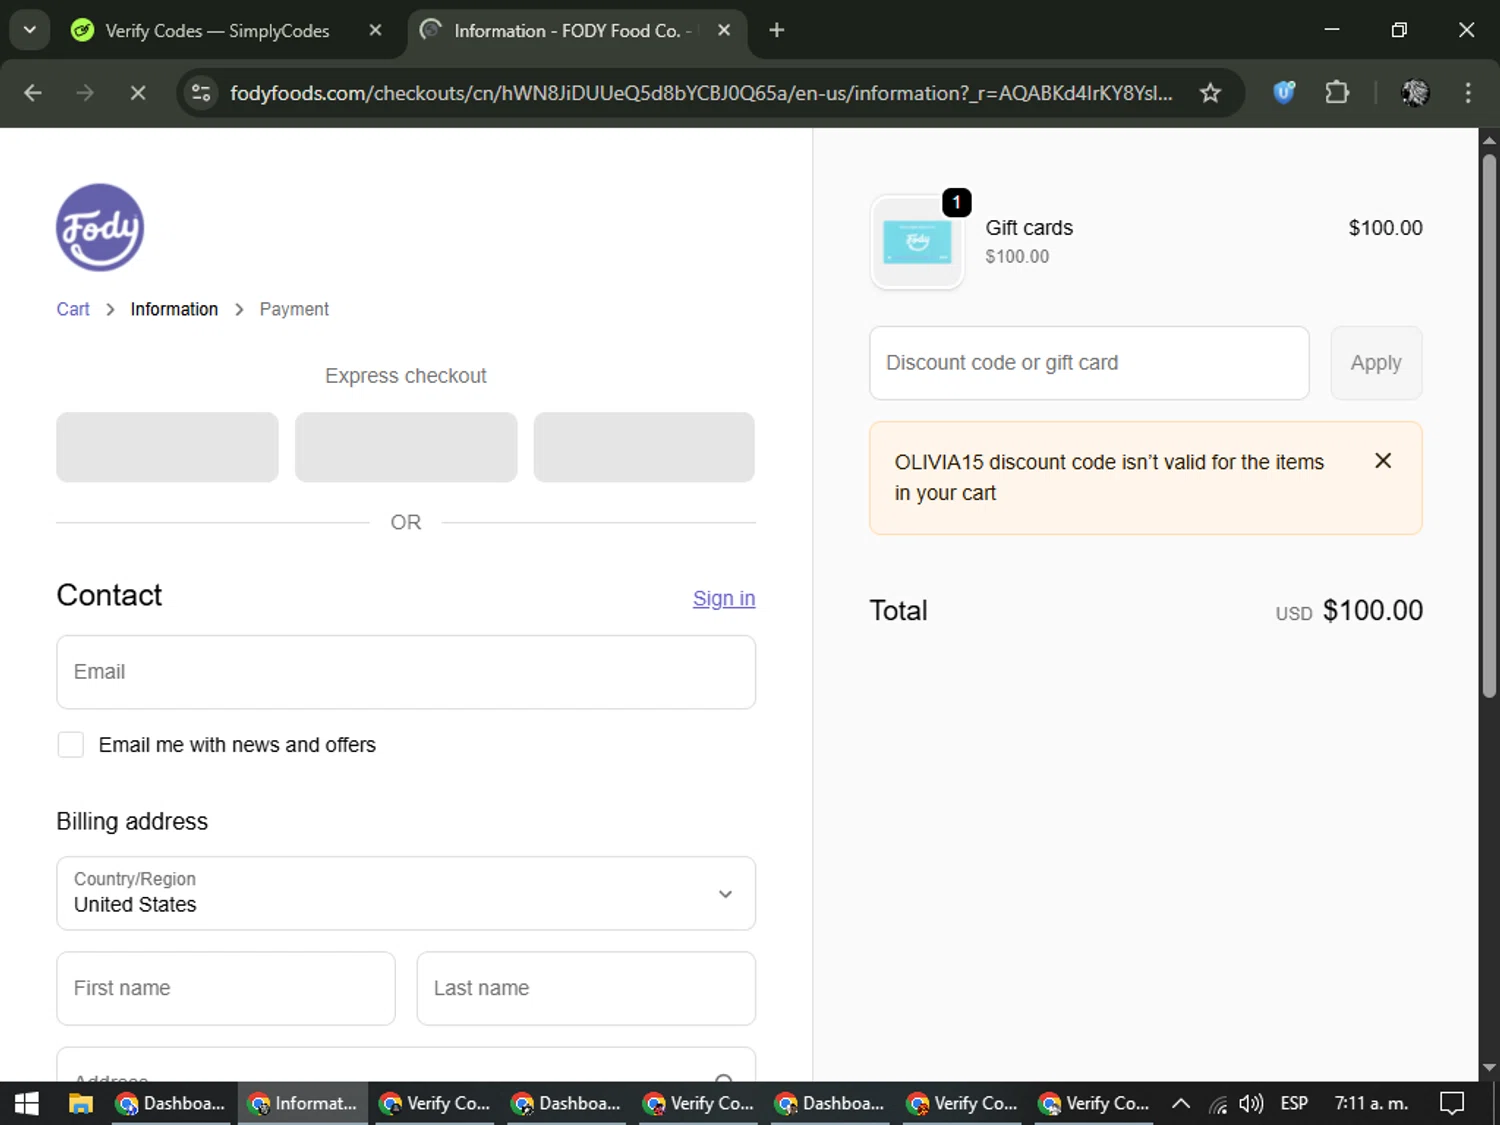
Task: Check Email me with news and offers
Action: click(x=71, y=745)
